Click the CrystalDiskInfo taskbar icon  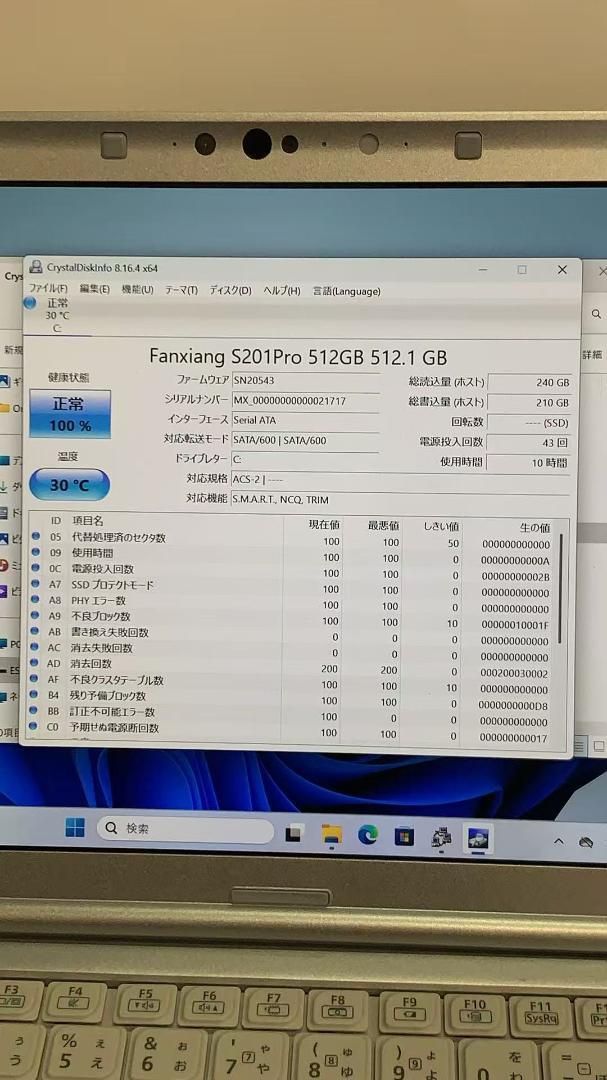click(x=477, y=839)
